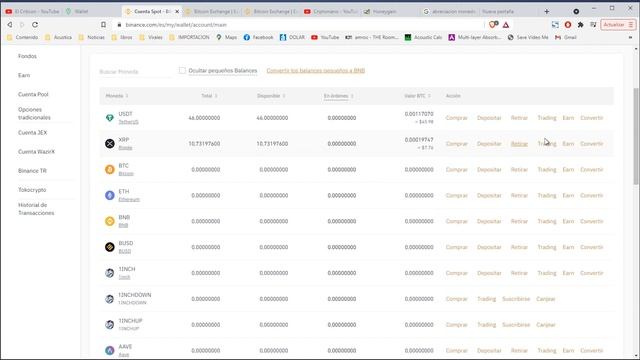Bookmark this page with the bookmark icon

click(x=103, y=25)
